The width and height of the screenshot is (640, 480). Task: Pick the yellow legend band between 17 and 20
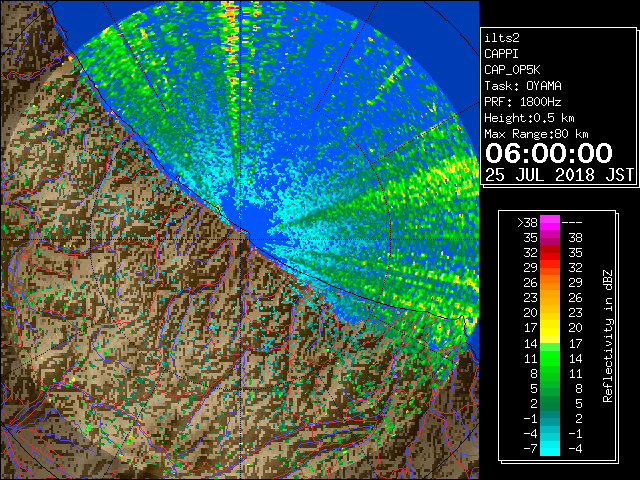(550, 328)
